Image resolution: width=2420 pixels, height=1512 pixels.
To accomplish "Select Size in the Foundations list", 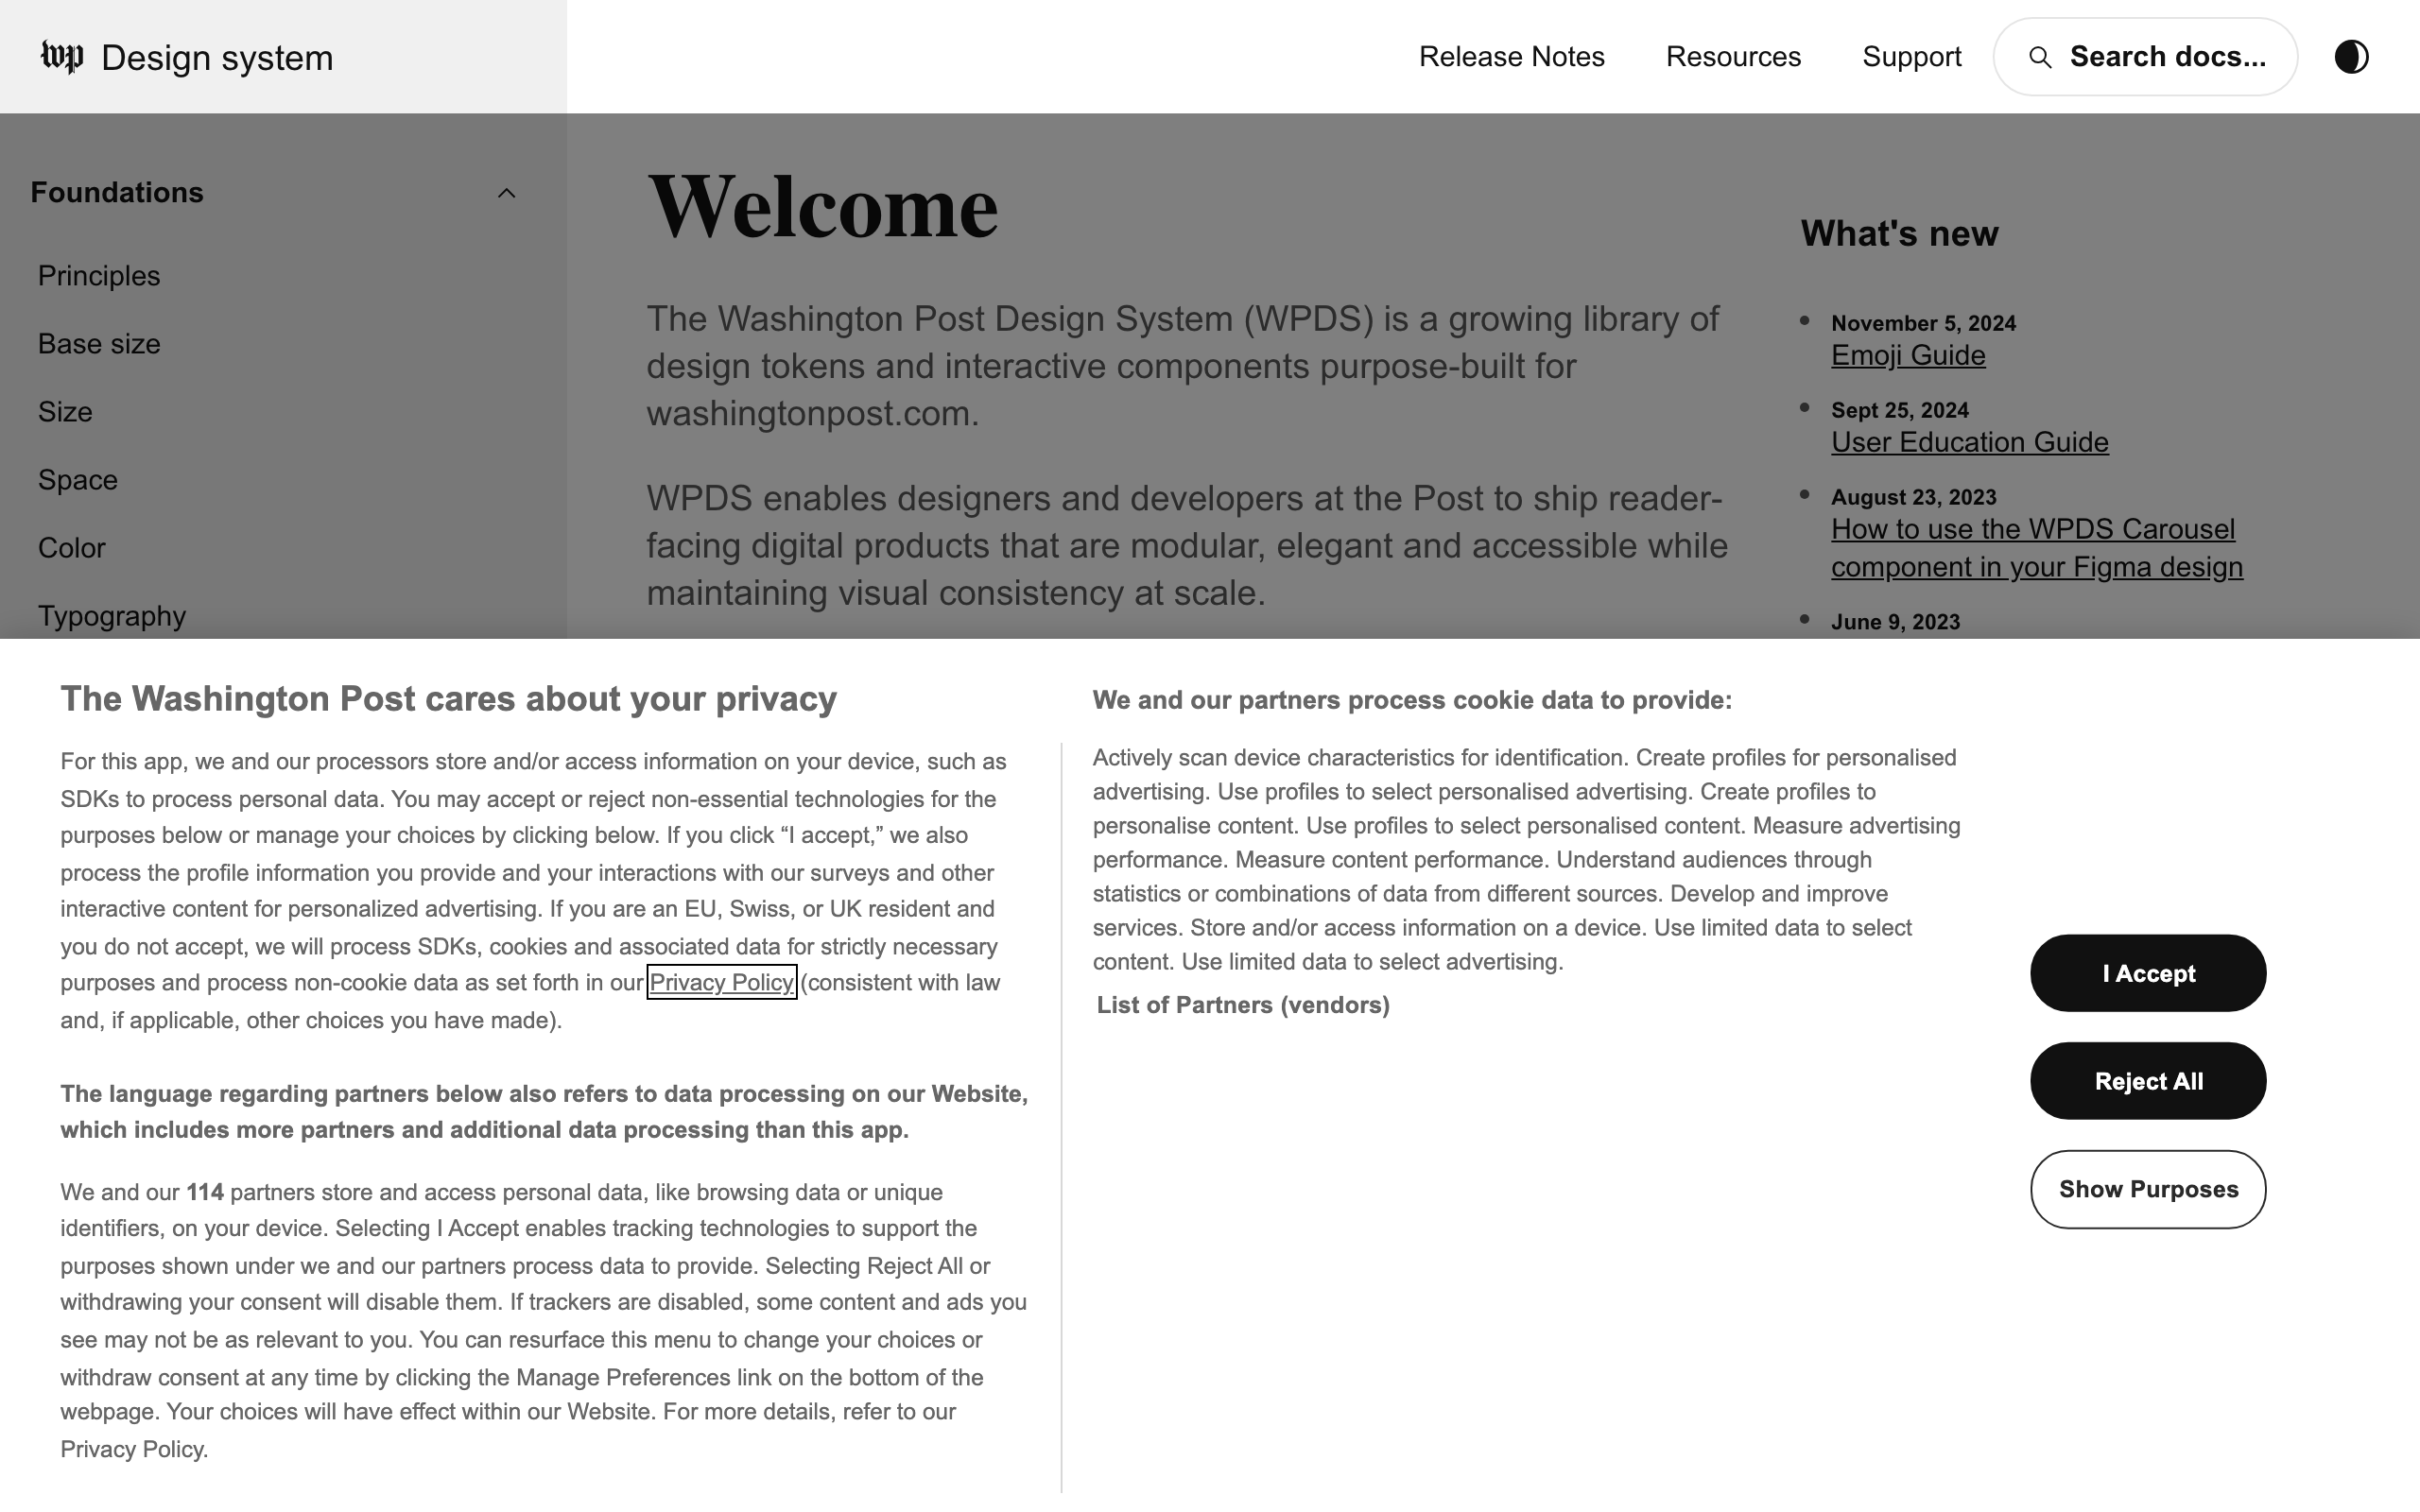I will 65,412.
